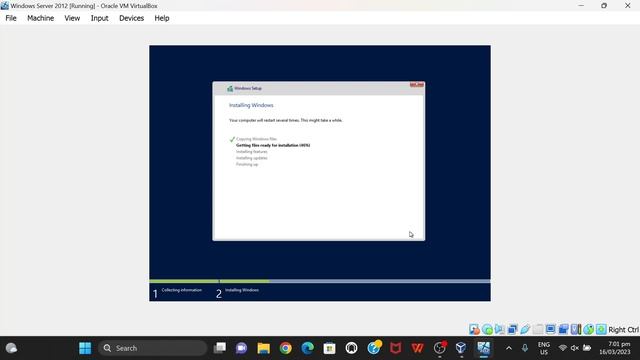Click the Right Ctrl host key label
Screen dimensions: 640x360
pyautogui.click(x=623, y=329)
